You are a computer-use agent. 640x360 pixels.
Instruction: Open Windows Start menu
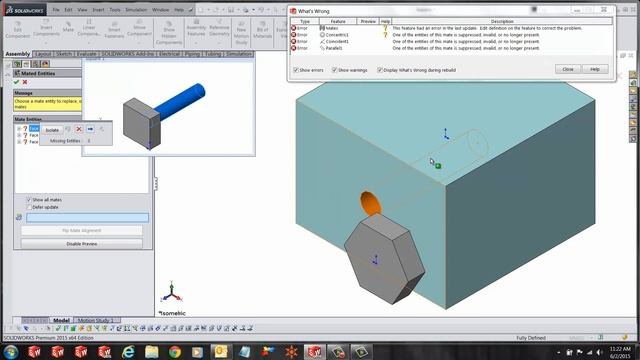[x=11, y=352]
